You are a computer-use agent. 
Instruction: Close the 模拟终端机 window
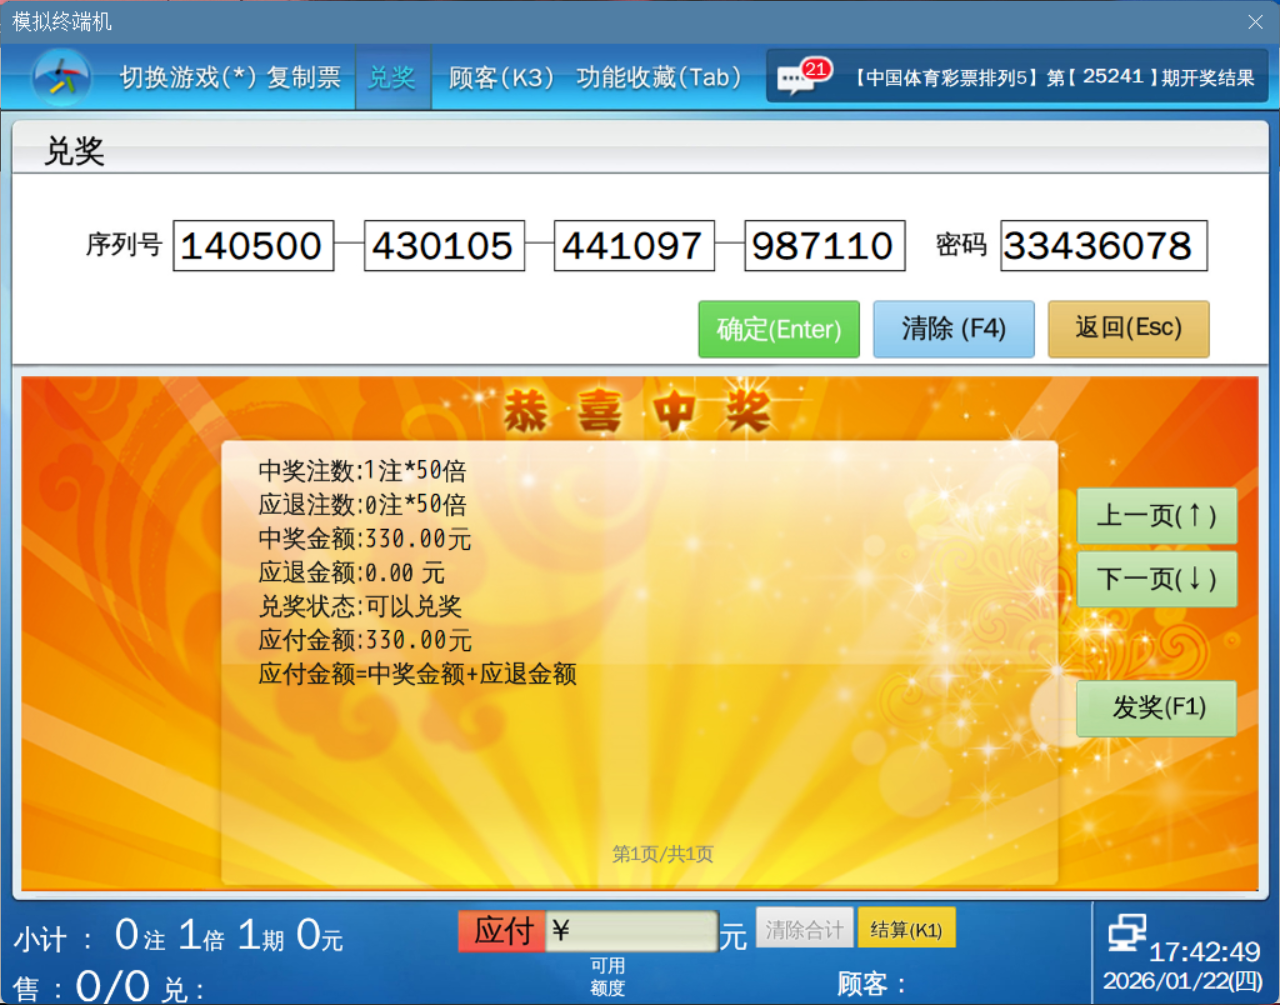point(1255,22)
